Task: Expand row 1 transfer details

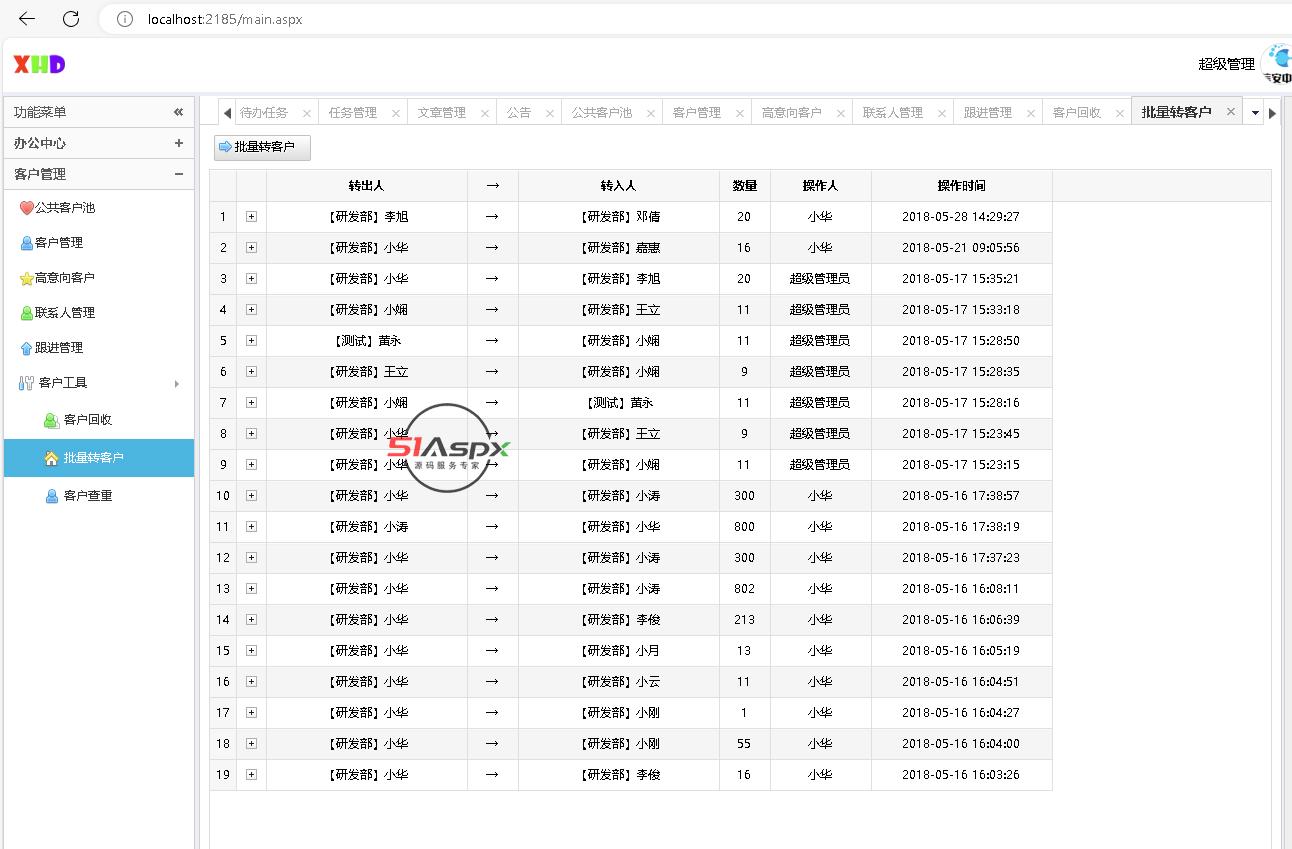Action: pyautogui.click(x=251, y=217)
